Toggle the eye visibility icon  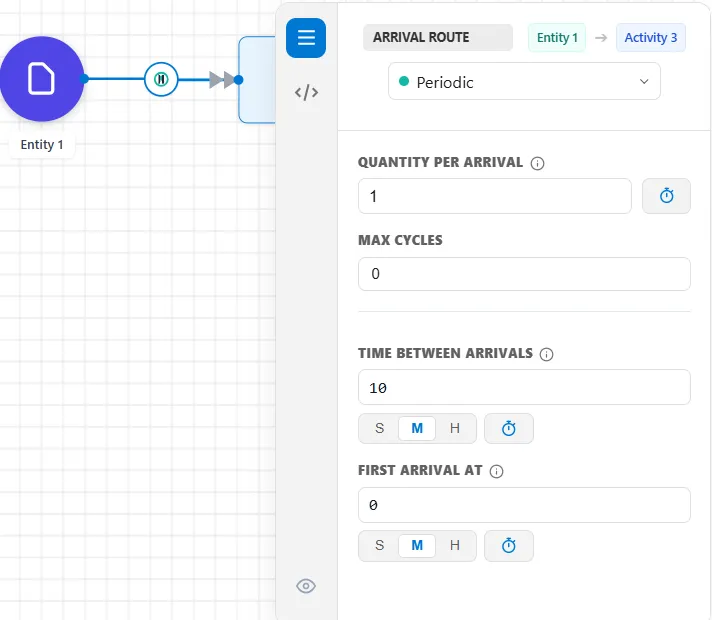306,586
